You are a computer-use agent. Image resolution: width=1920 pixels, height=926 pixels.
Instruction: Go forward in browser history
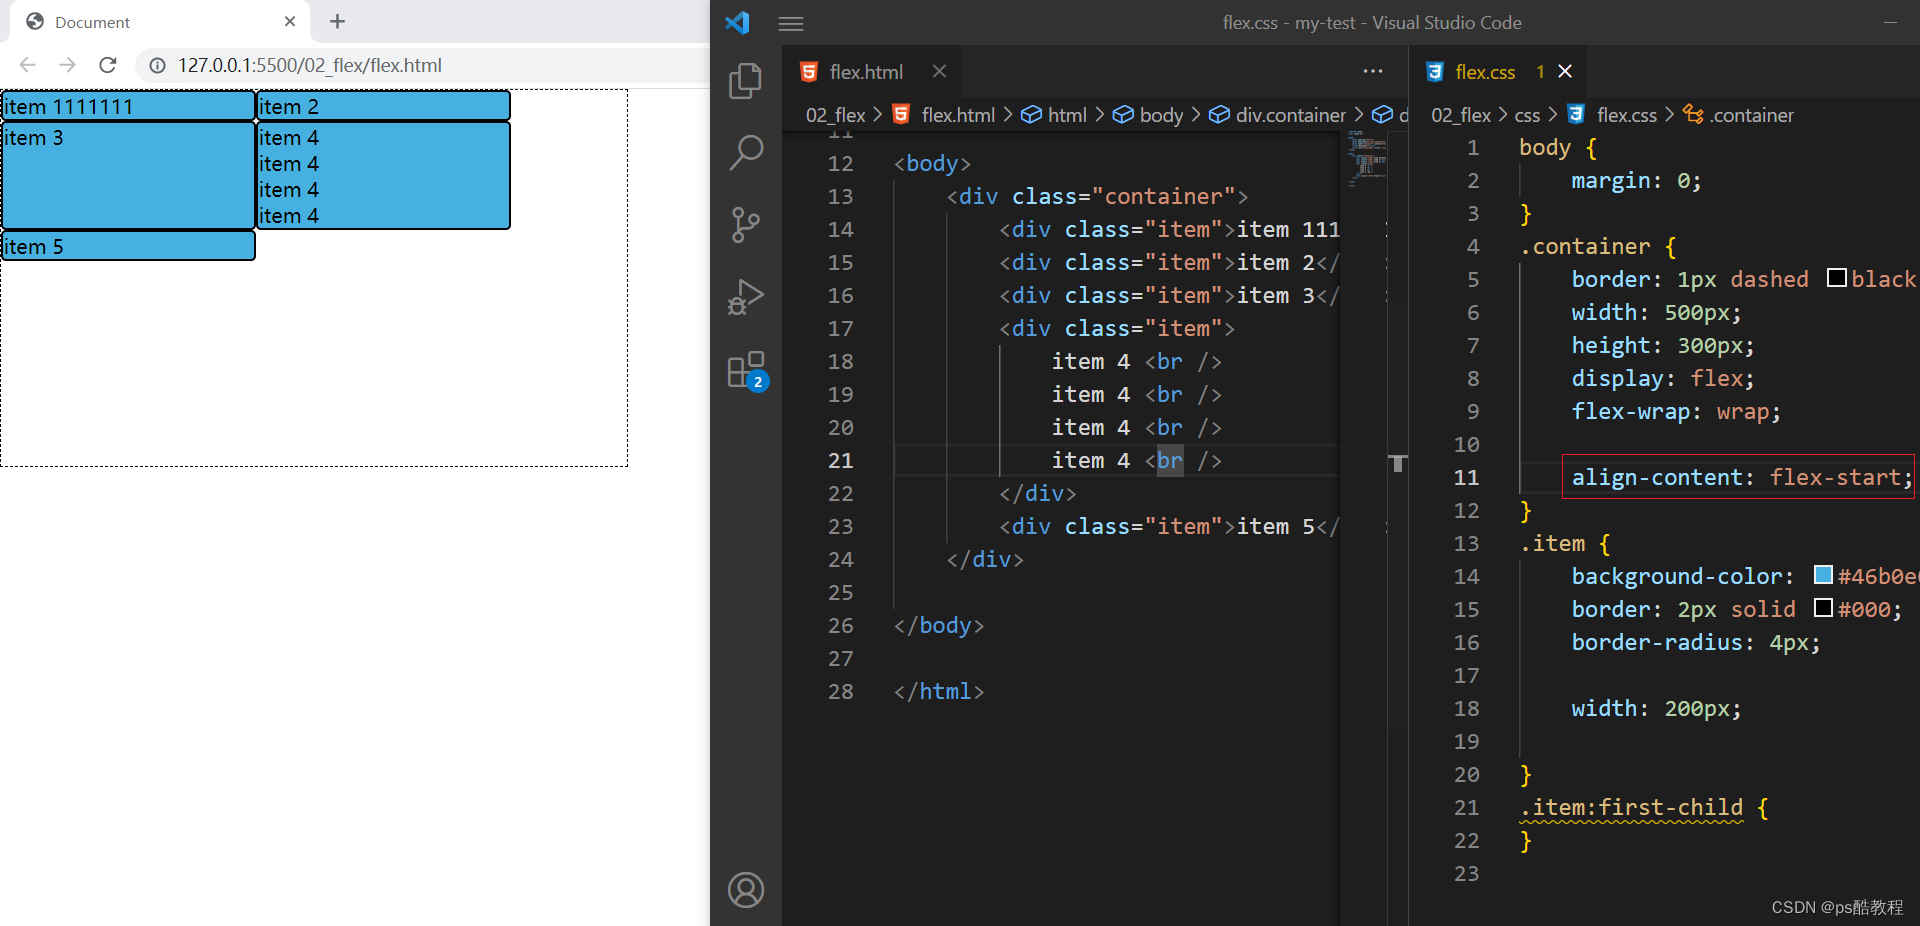67,65
